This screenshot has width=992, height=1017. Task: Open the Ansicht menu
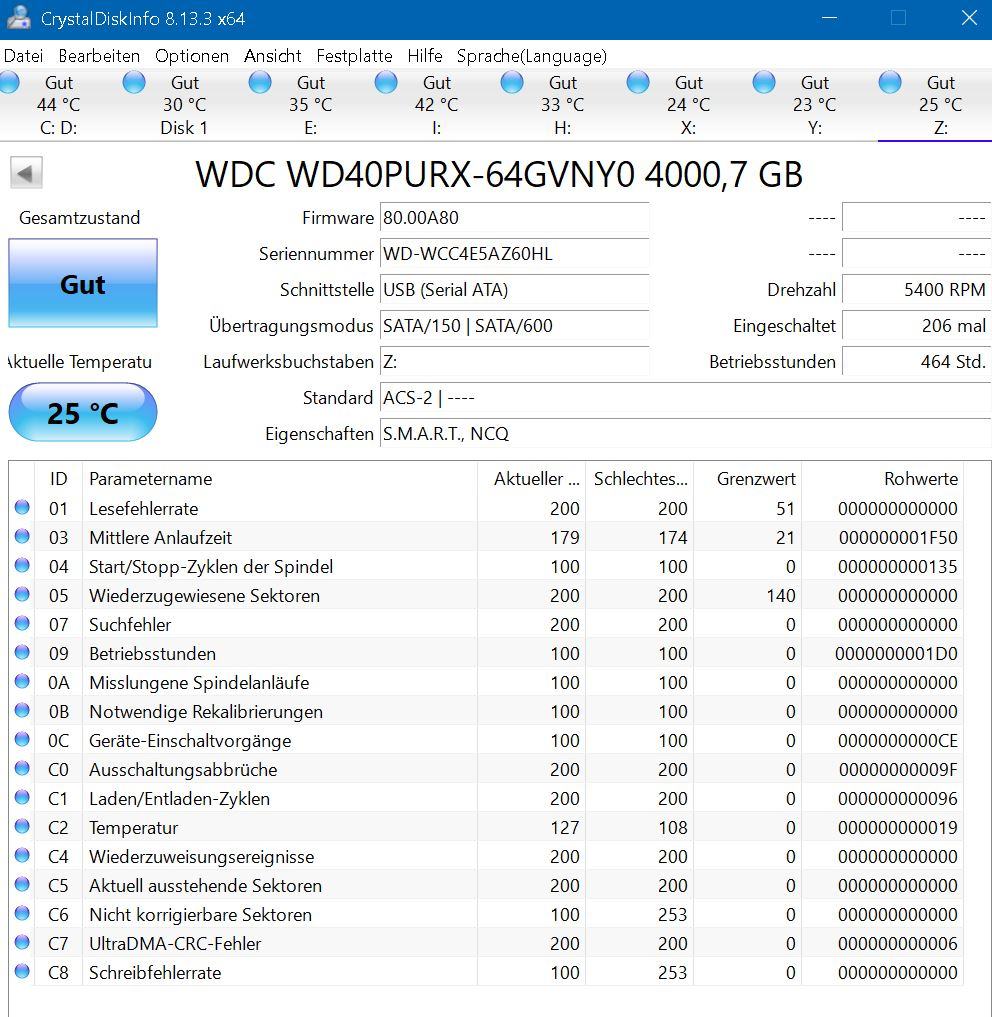coord(272,56)
